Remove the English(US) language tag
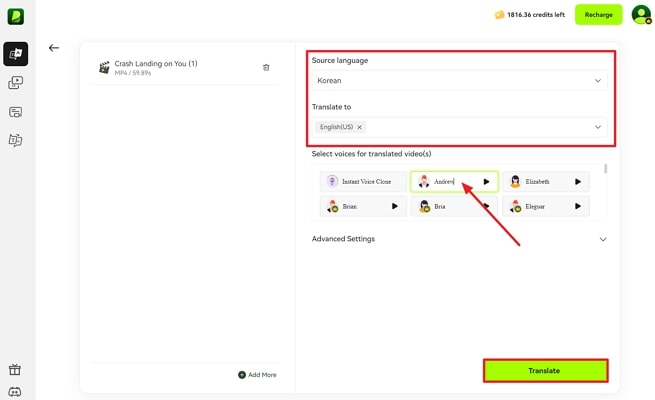This screenshot has width=655, height=400. [359, 127]
